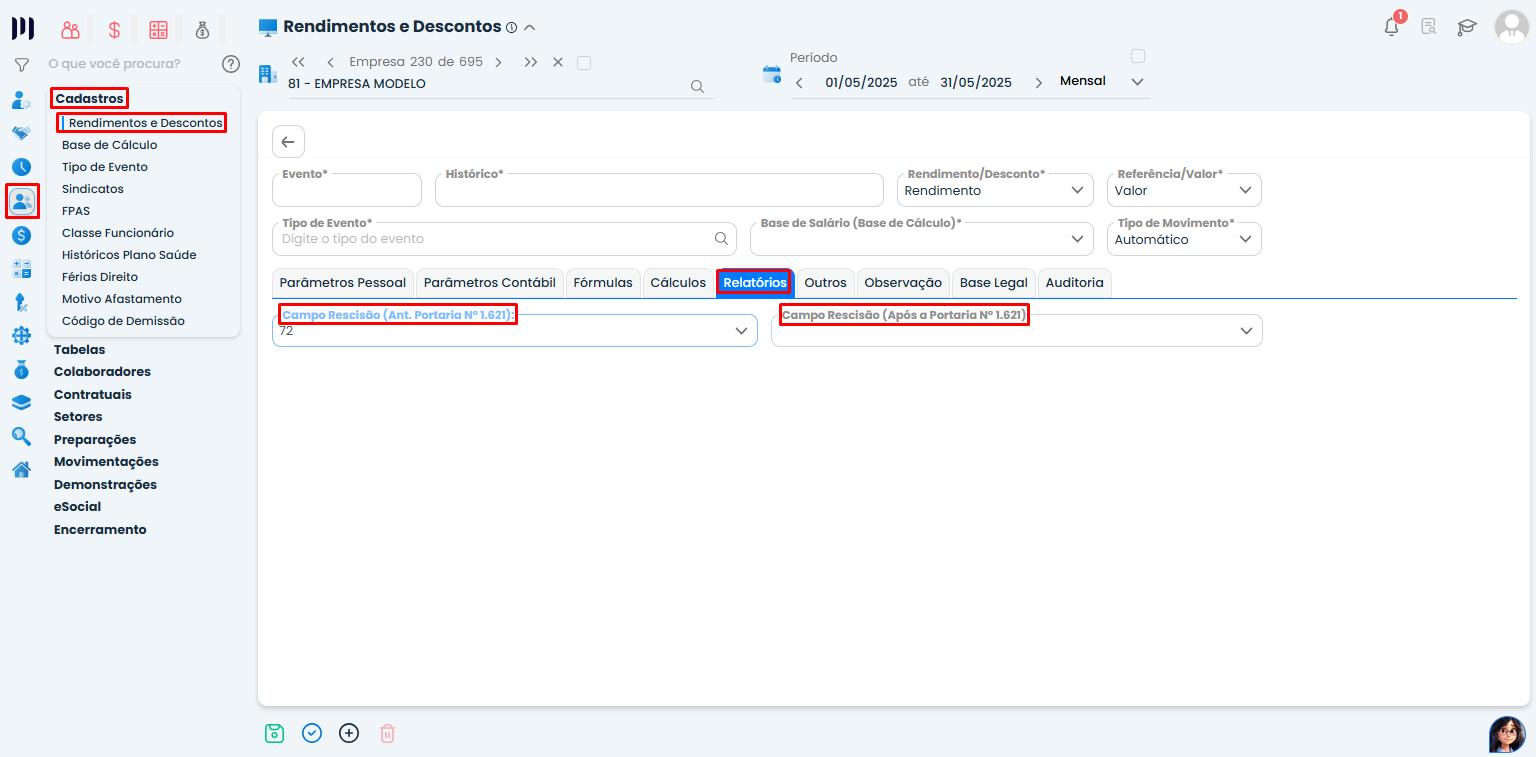
Task: Click the green save icon at bottom
Action: (275, 733)
